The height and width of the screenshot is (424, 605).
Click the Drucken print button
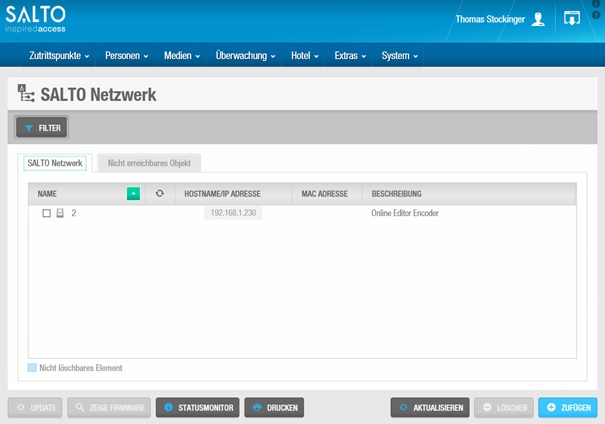coord(274,407)
